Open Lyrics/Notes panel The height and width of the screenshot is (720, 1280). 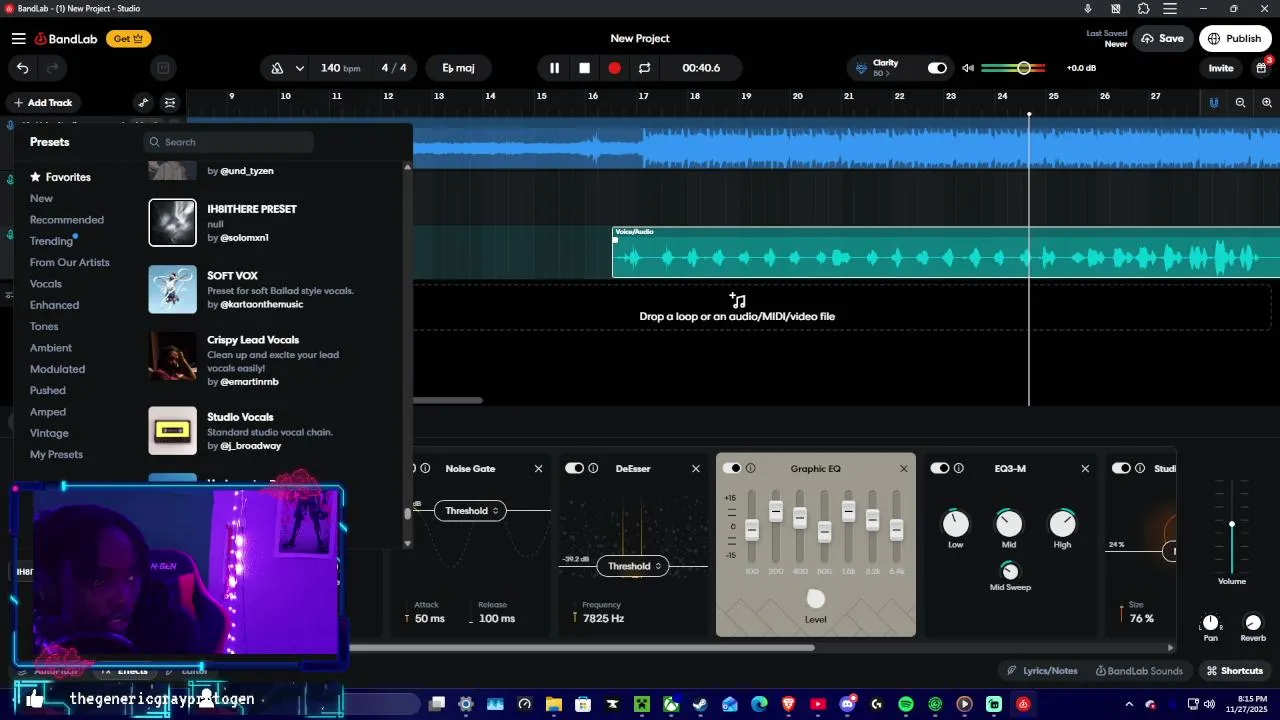[x=1043, y=671]
